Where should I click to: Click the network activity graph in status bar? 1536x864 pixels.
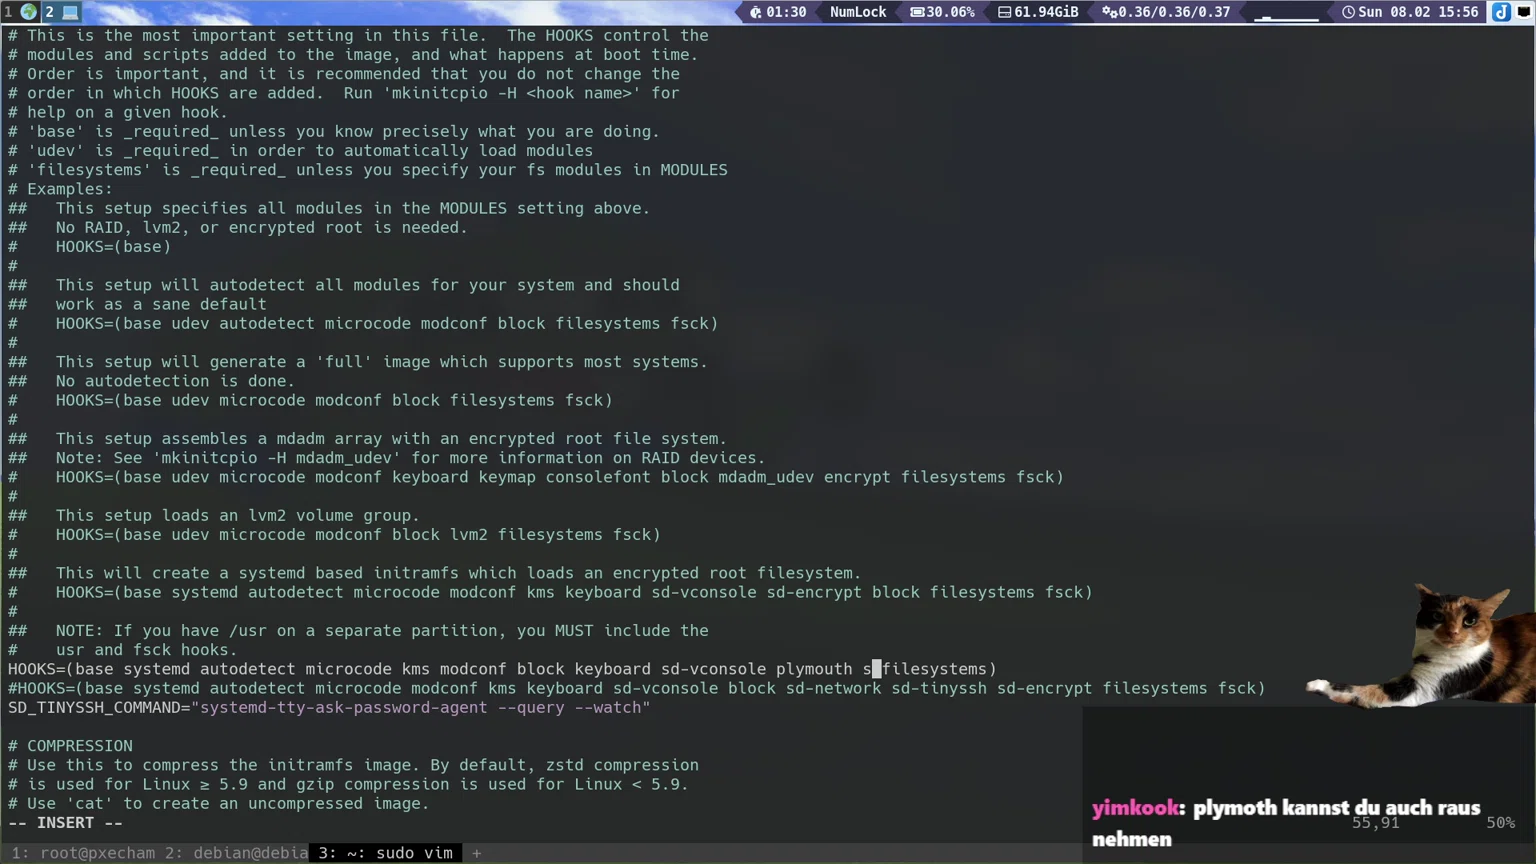coord(1286,13)
